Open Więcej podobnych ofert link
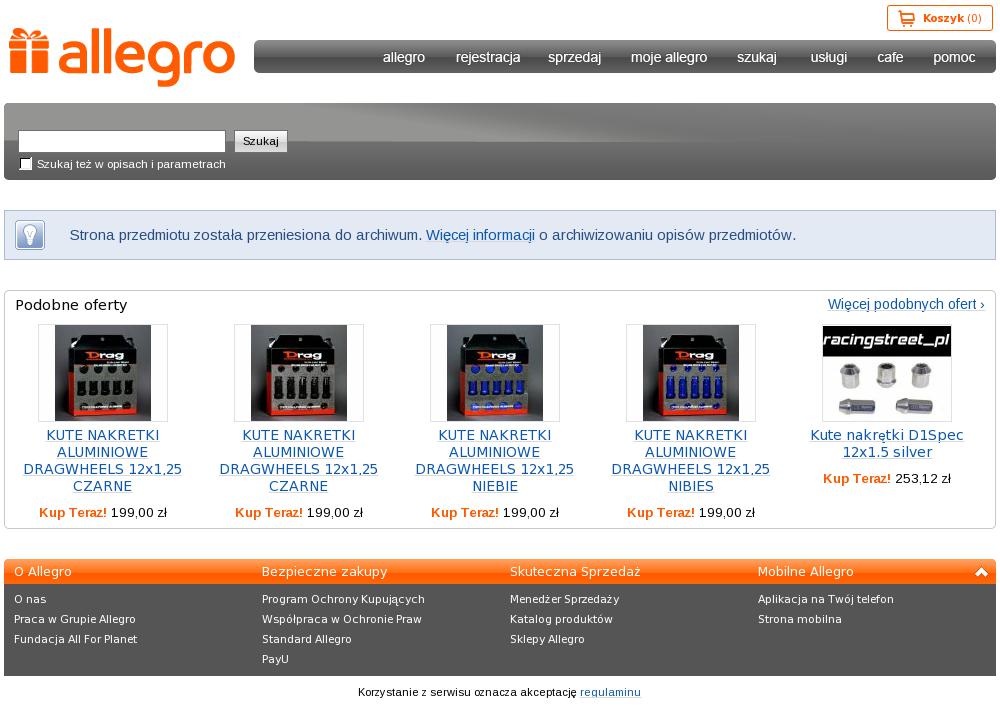Viewport: 1000px width, 712px height. [x=906, y=304]
